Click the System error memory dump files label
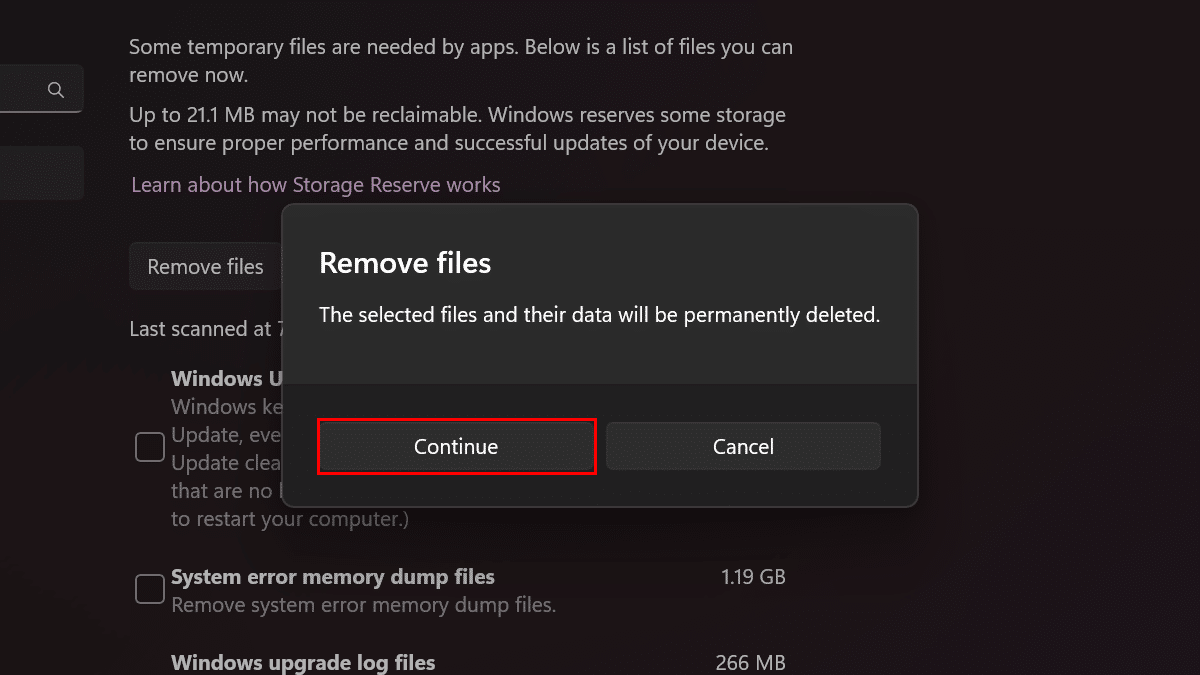Image resolution: width=1200 pixels, height=675 pixels. pos(333,577)
